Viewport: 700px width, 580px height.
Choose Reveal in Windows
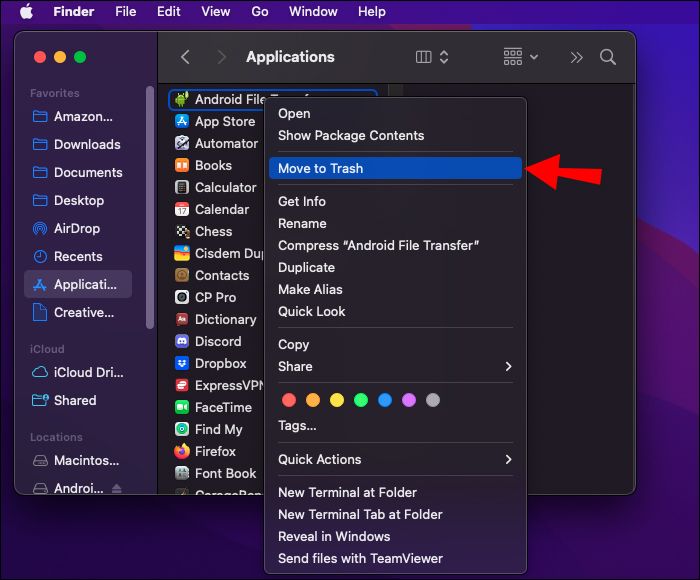tap(395, 536)
